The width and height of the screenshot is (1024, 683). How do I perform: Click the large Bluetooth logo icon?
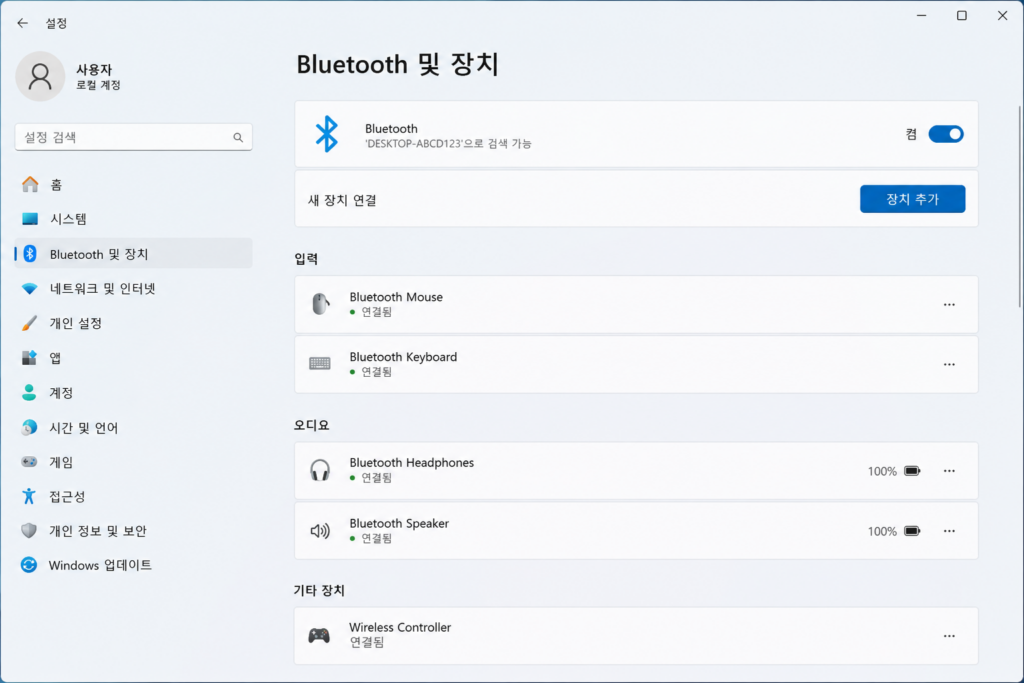point(327,134)
